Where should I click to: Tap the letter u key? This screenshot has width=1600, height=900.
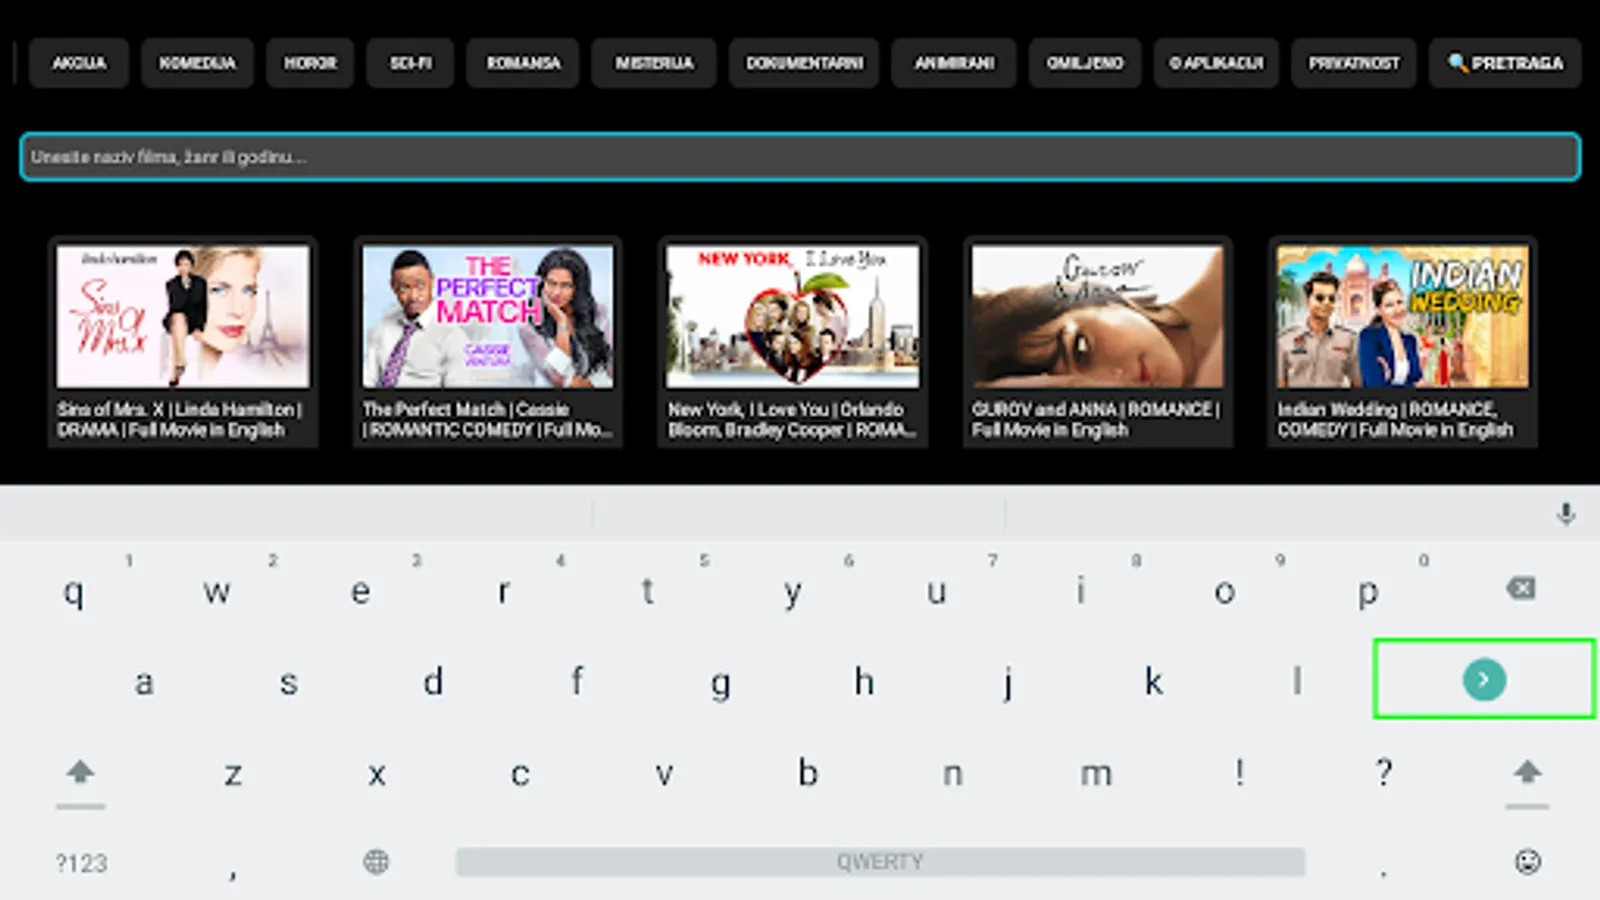(936, 592)
